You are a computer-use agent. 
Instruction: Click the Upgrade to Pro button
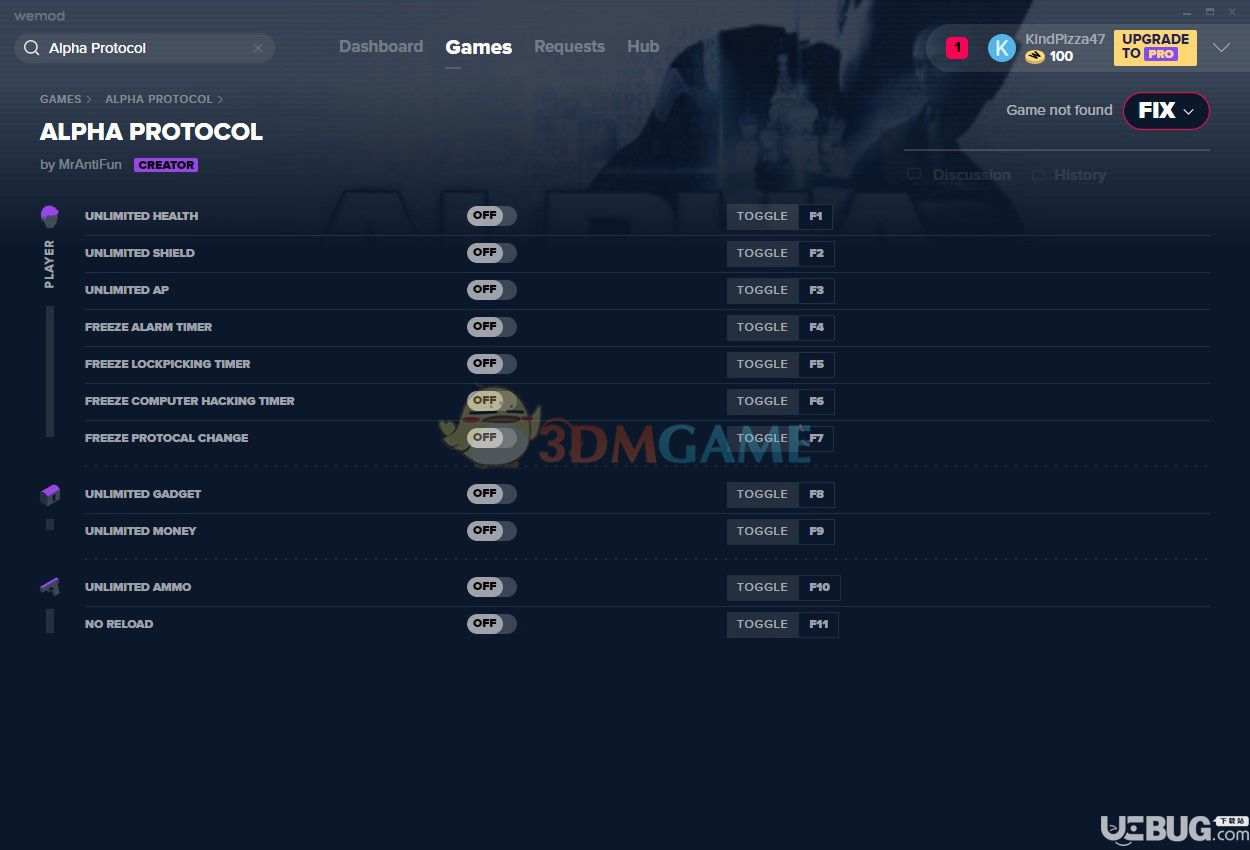(x=1155, y=47)
